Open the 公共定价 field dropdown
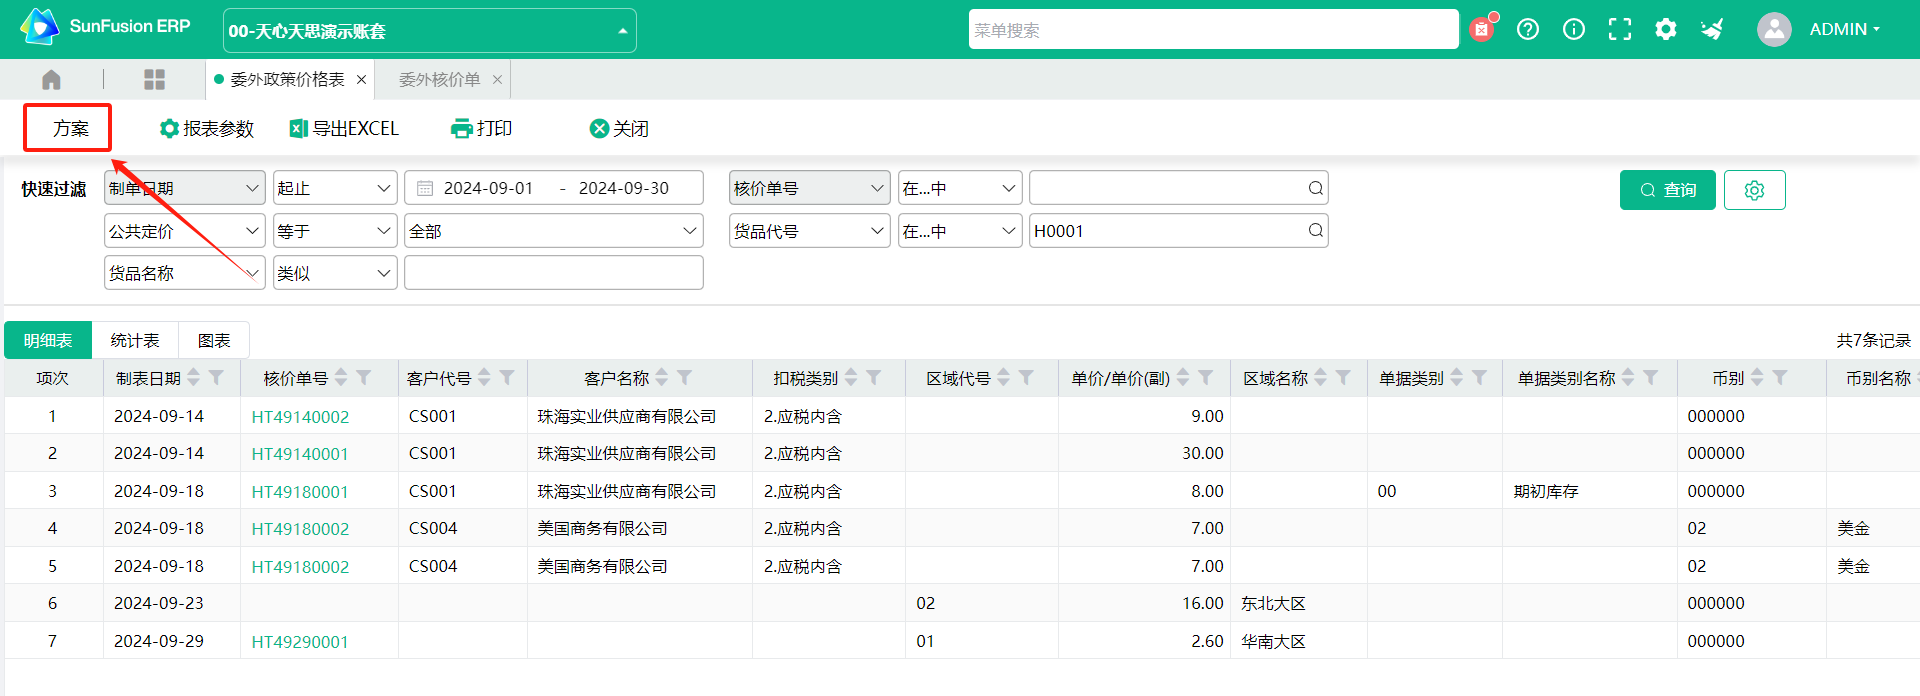 [185, 231]
